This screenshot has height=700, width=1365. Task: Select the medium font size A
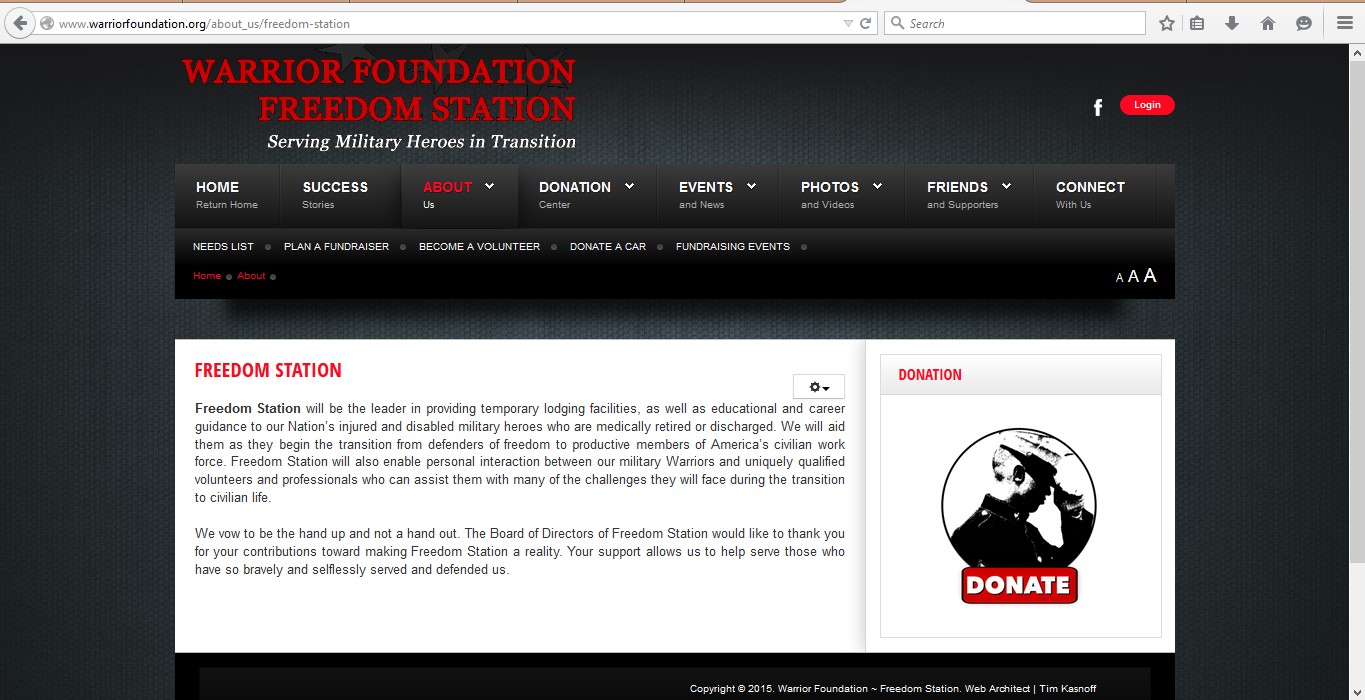(1134, 276)
